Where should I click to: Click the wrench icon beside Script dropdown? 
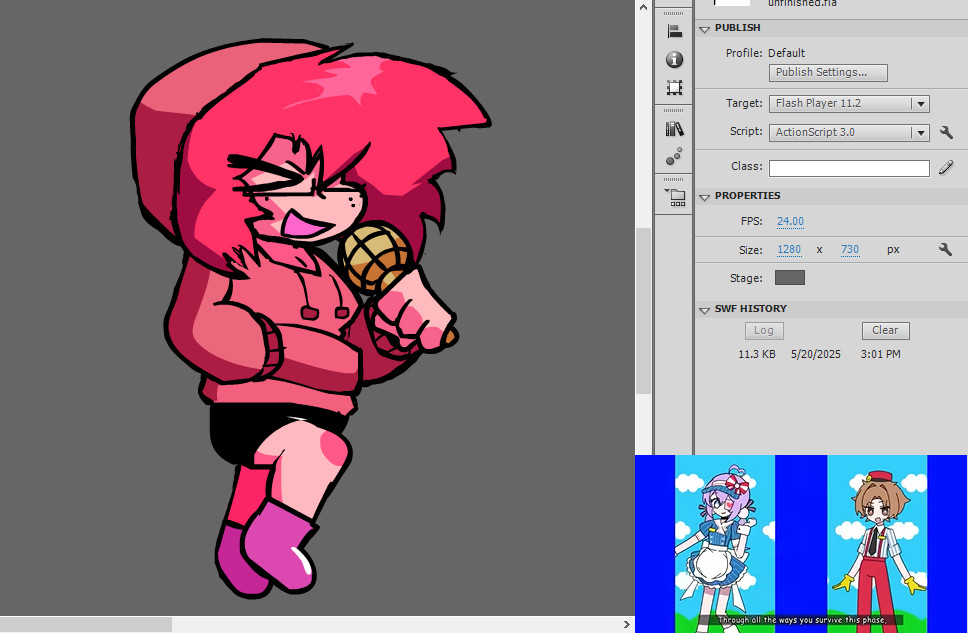point(946,132)
